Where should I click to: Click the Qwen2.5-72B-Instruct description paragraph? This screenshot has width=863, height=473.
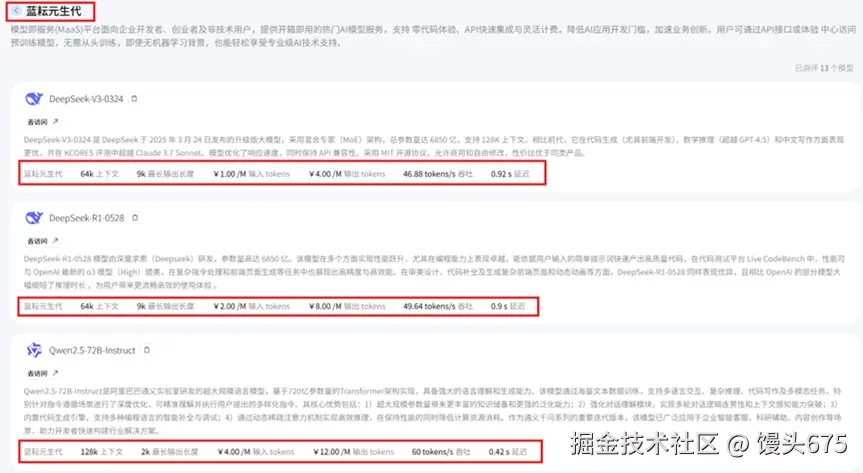[x=433, y=411]
